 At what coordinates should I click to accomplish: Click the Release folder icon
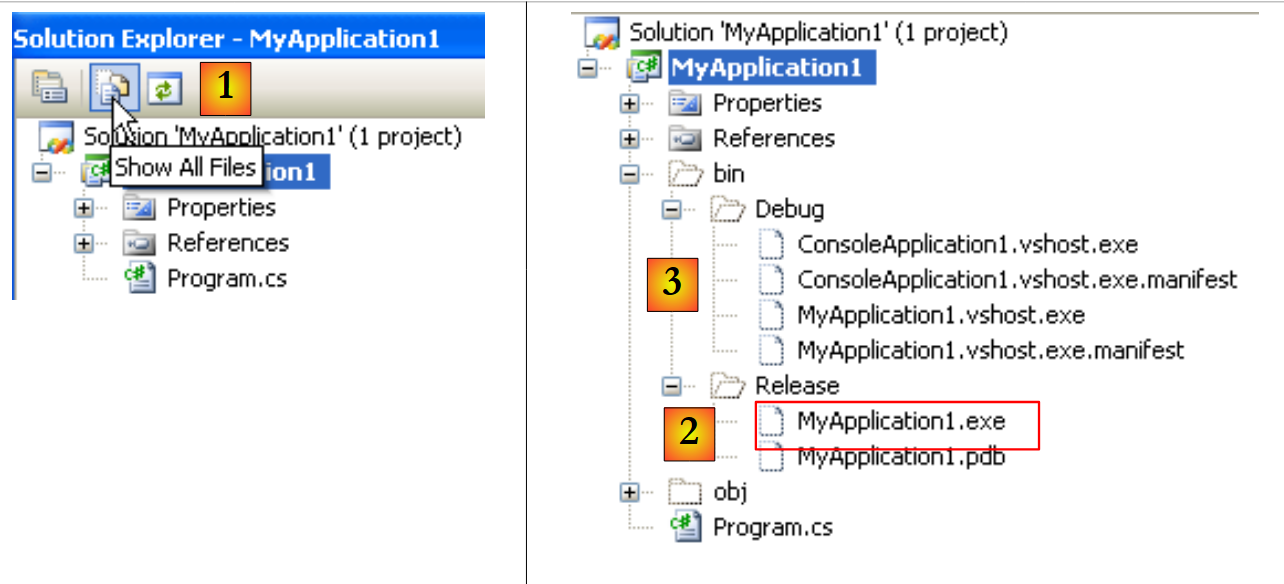pyautogui.click(x=728, y=386)
